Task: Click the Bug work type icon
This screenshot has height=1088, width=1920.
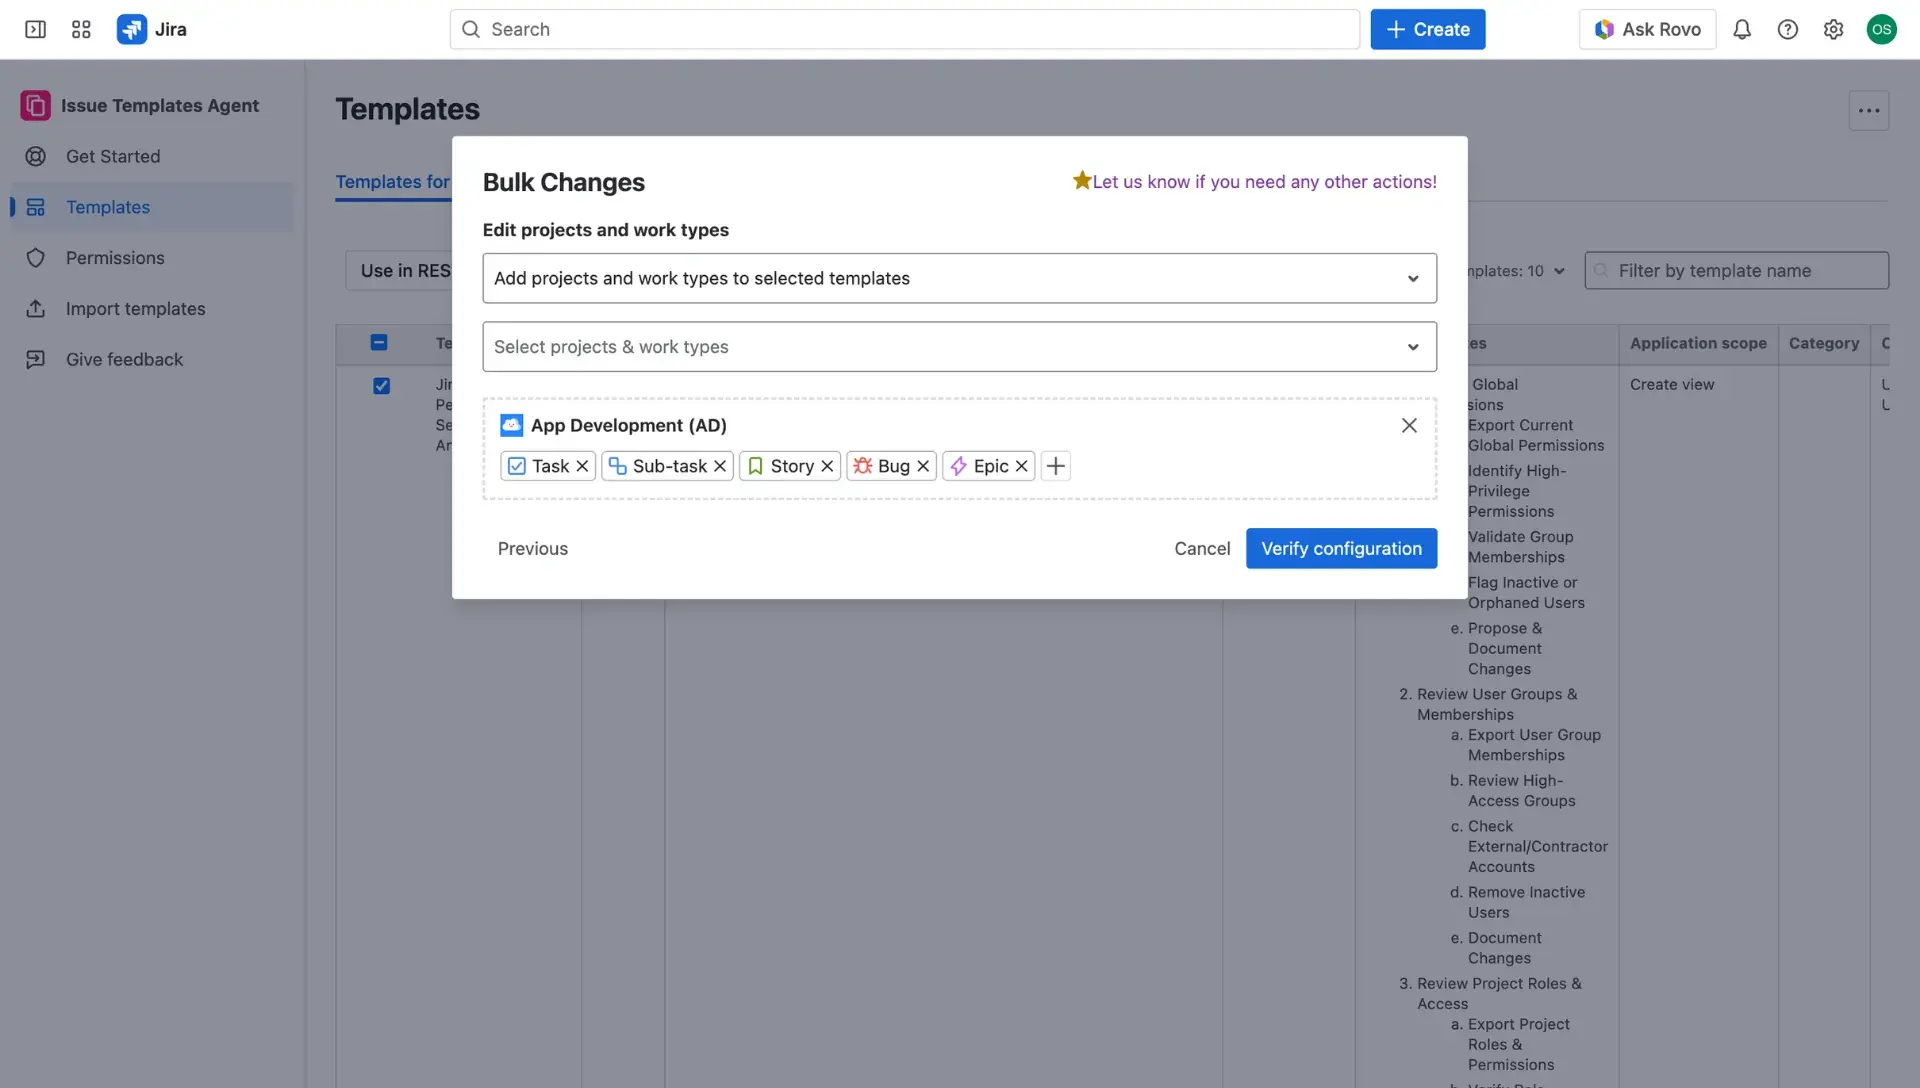Action: [863, 466]
